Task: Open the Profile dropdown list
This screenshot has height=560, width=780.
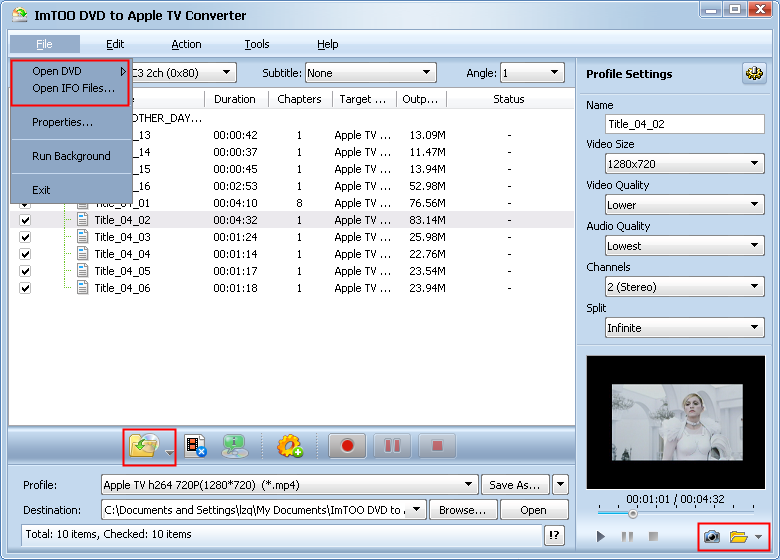Action: [x=289, y=484]
